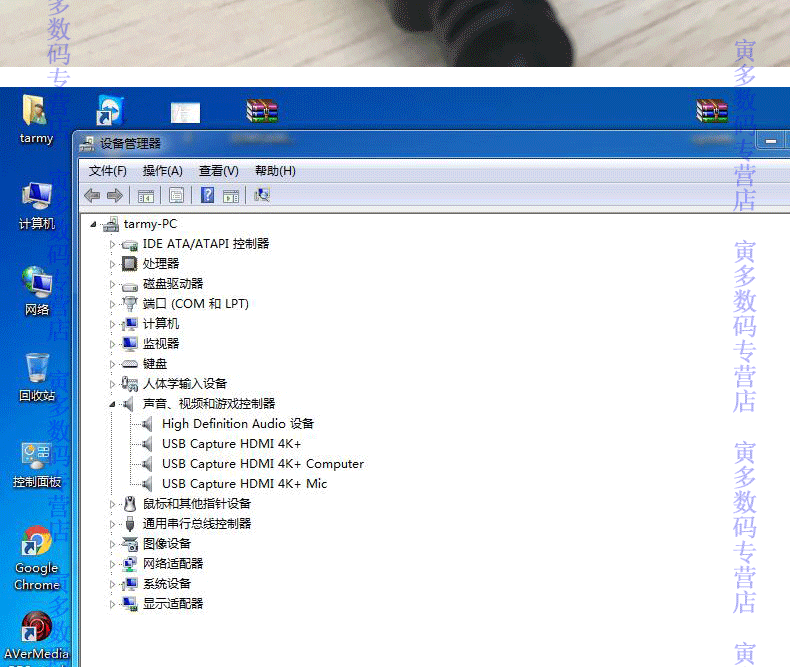Open the 文件(F) menu
Viewport: 790px width, 667px height.
[107, 171]
